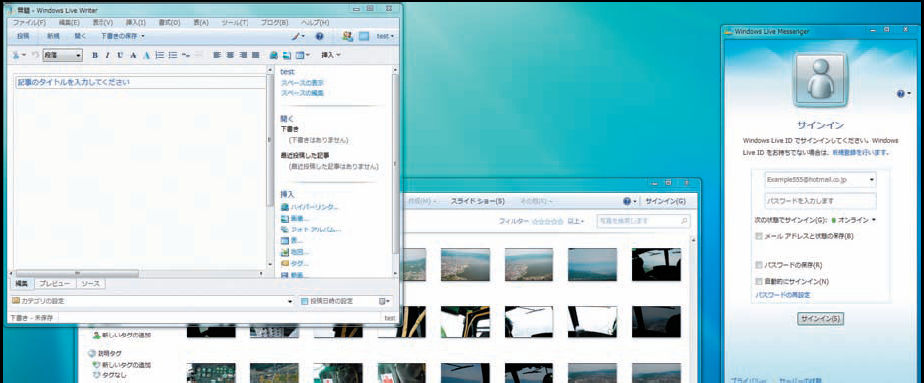This screenshot has width=924, height=383.
Task: Click the '新規' toolbar button
Action: coord(53,37)
